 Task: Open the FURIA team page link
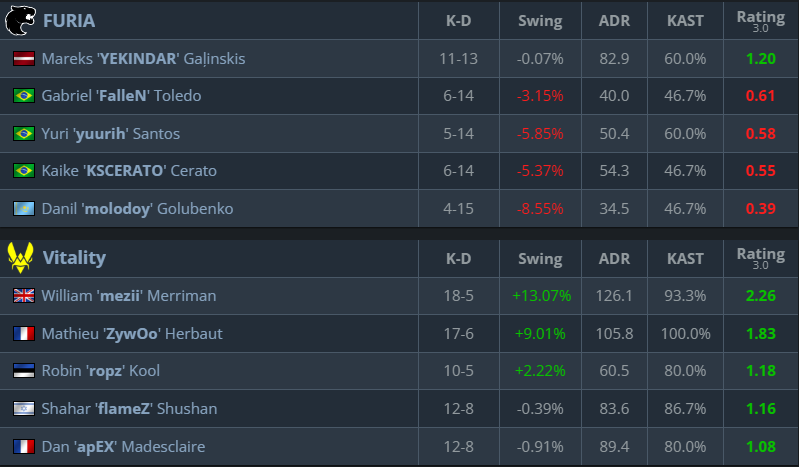69,21
